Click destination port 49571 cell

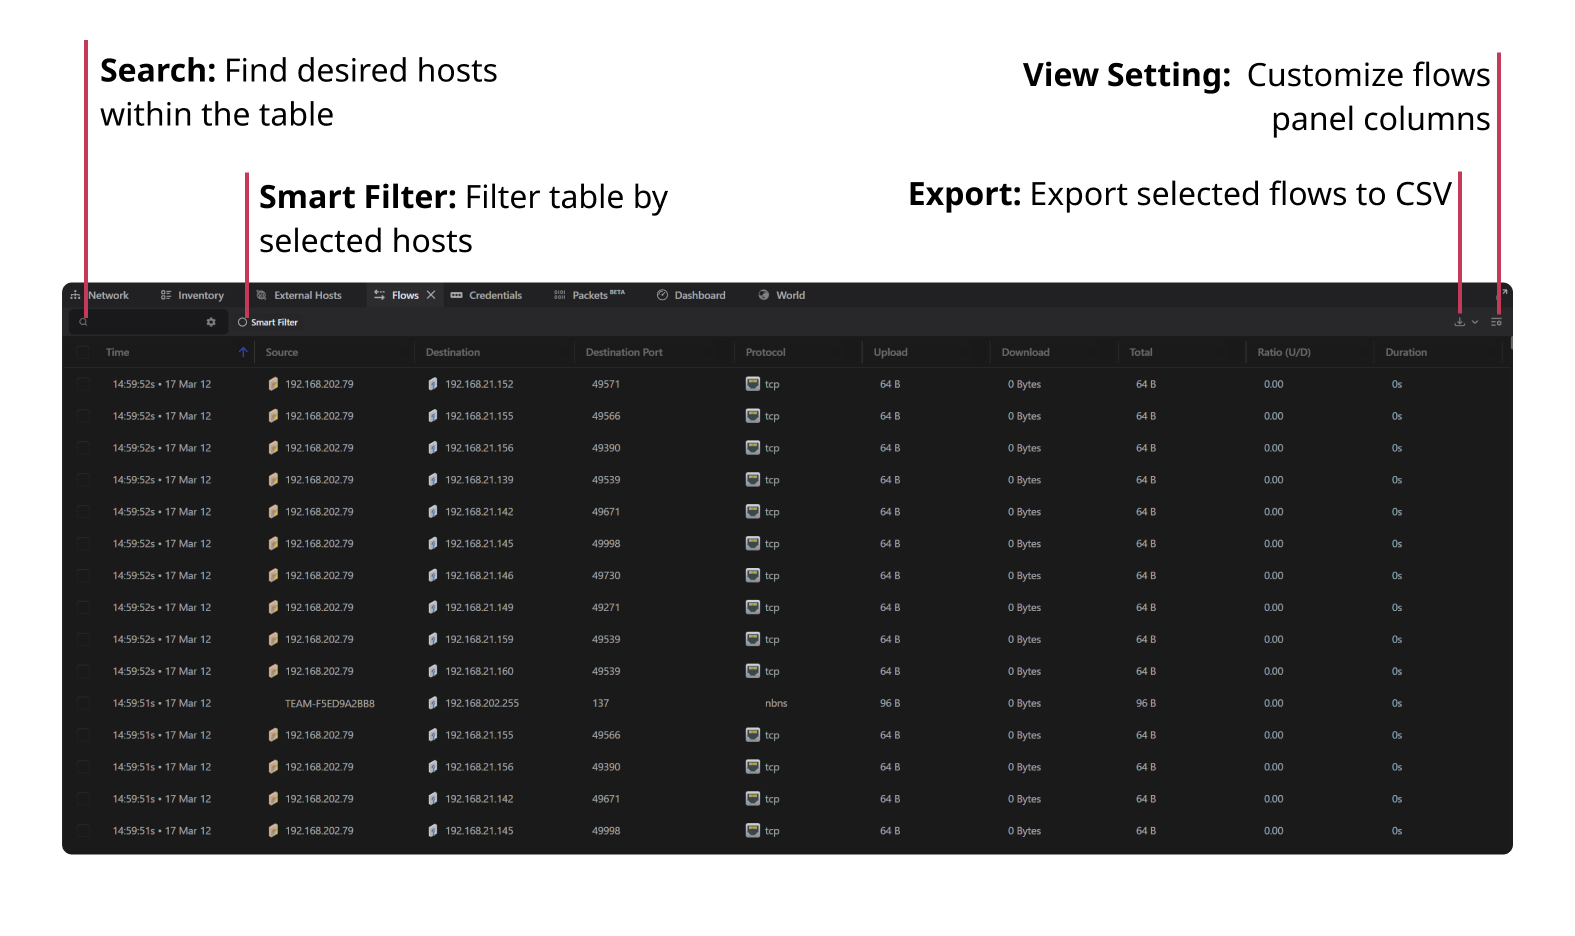click(x=606, y=384)
